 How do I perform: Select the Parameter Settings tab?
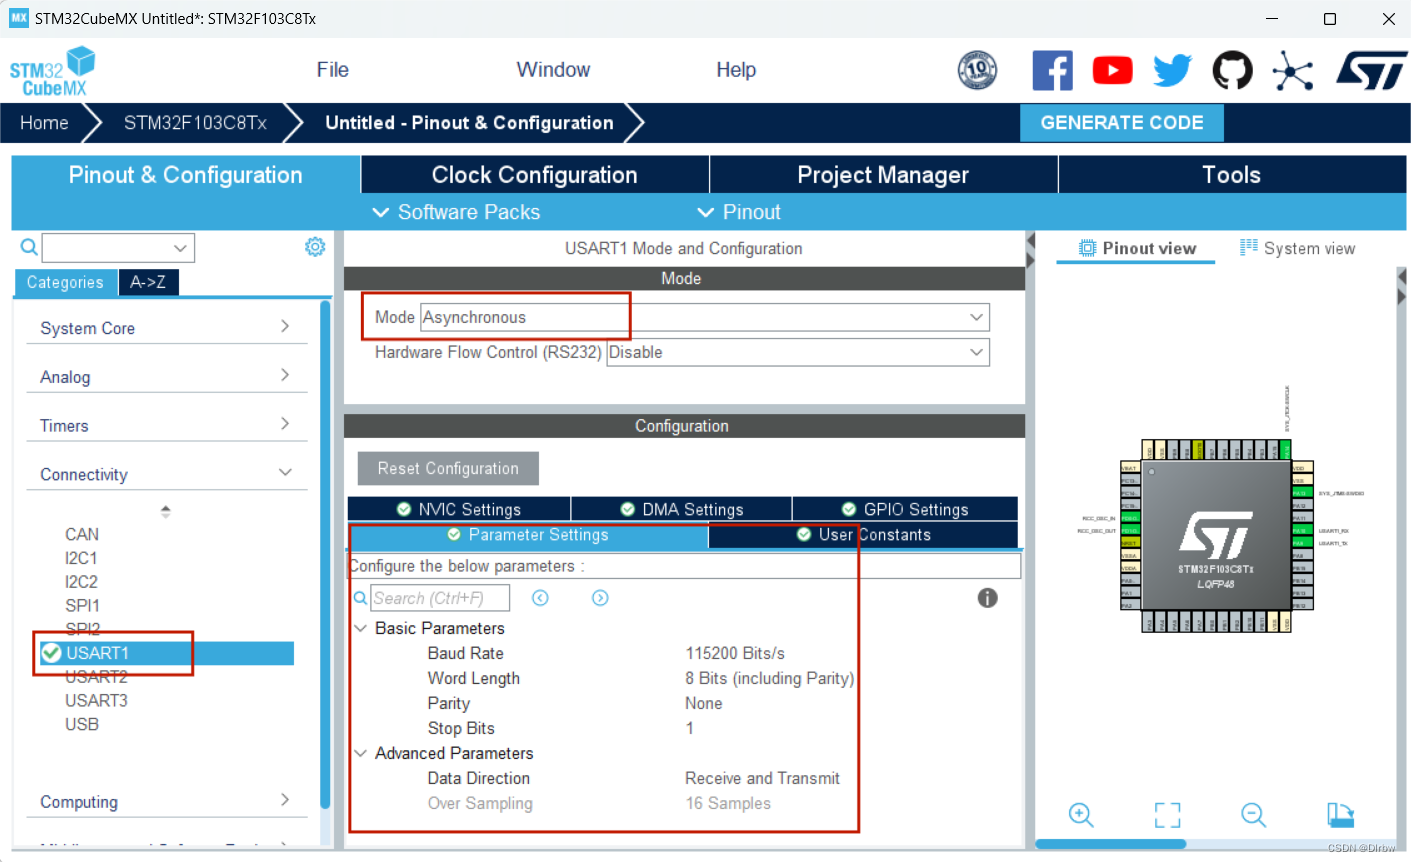click(528, 535)
